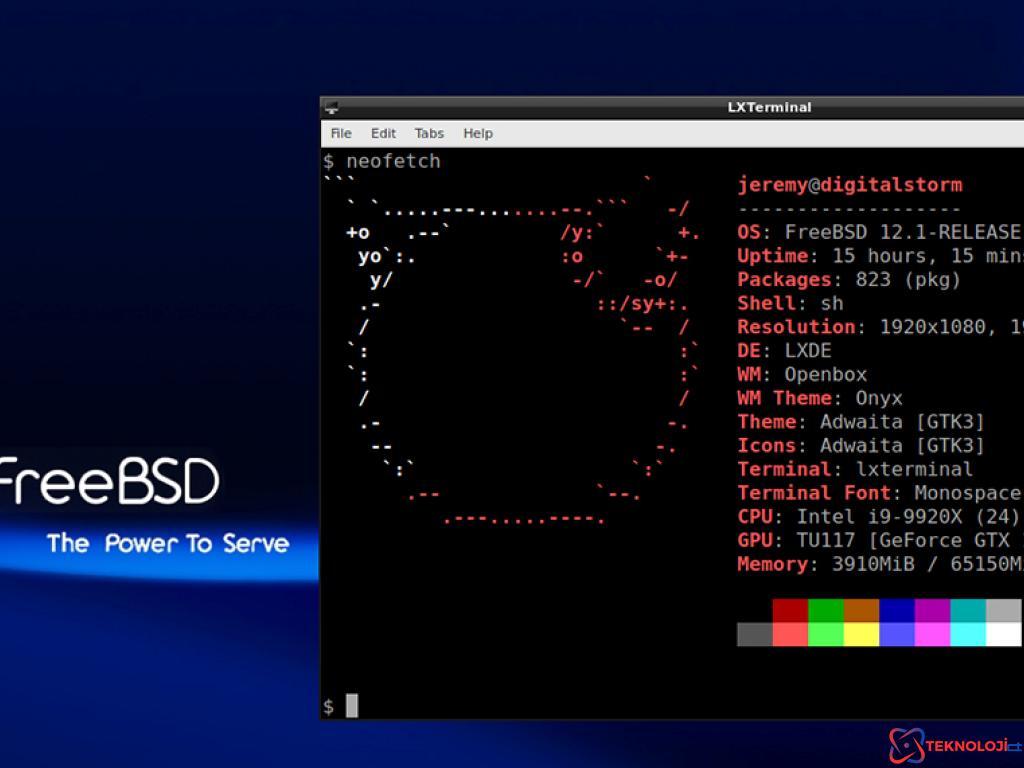Click the yellow color swatch

coord(861,634)
